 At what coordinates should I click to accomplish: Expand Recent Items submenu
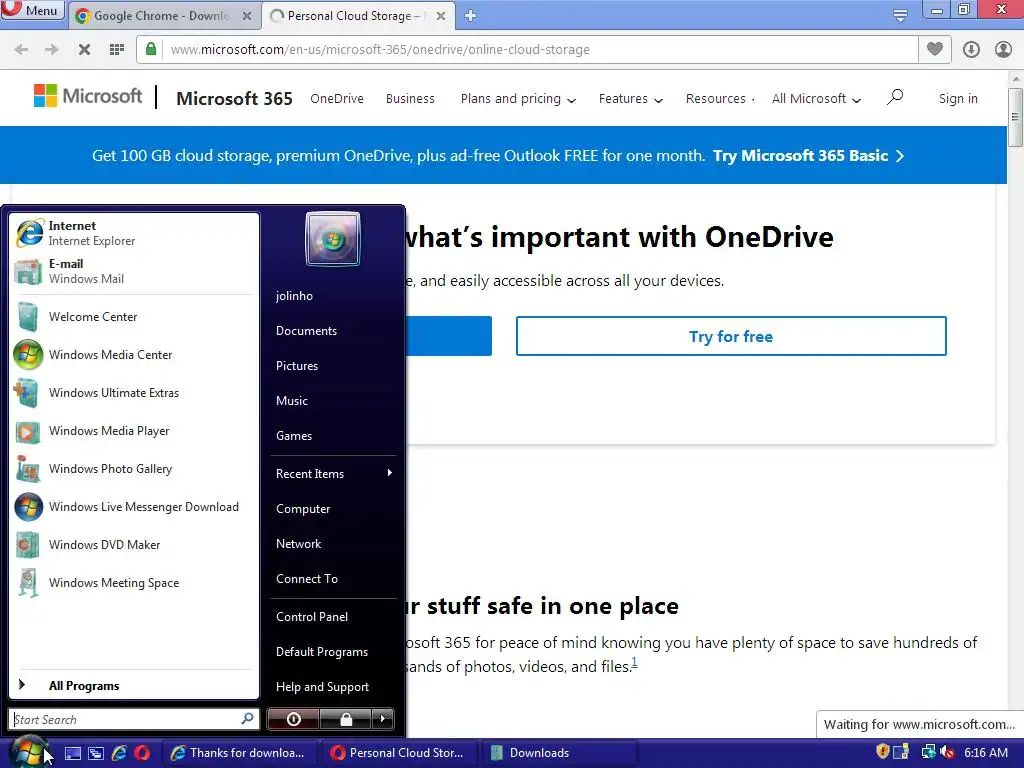tap(333, 473)
